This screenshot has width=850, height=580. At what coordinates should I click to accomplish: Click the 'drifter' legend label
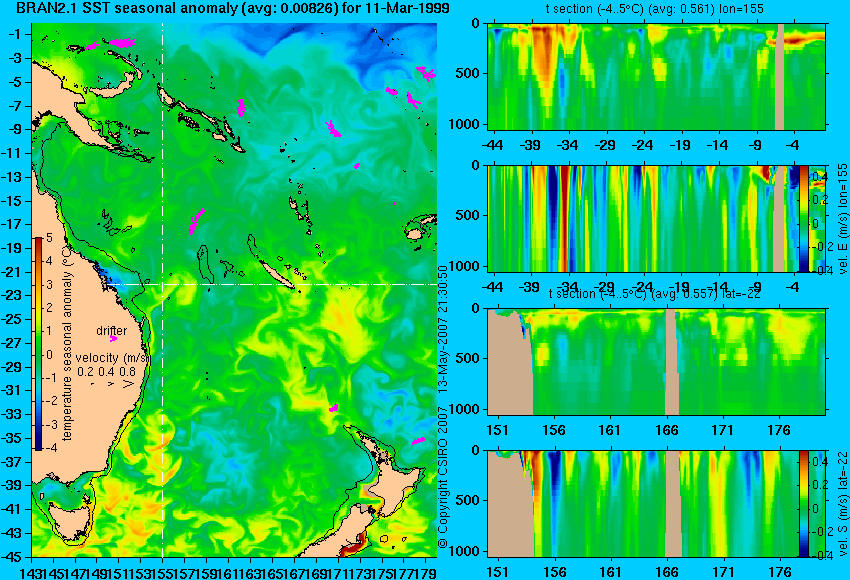[x=112, y=330]
